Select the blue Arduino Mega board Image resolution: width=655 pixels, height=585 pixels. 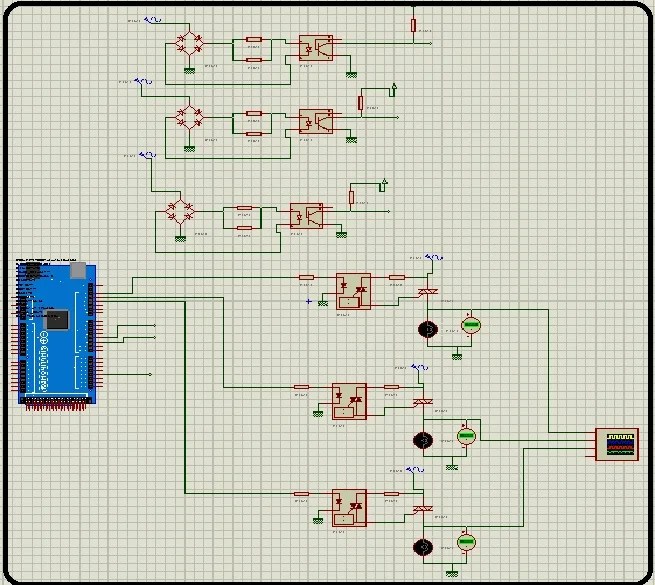point(57,334)
